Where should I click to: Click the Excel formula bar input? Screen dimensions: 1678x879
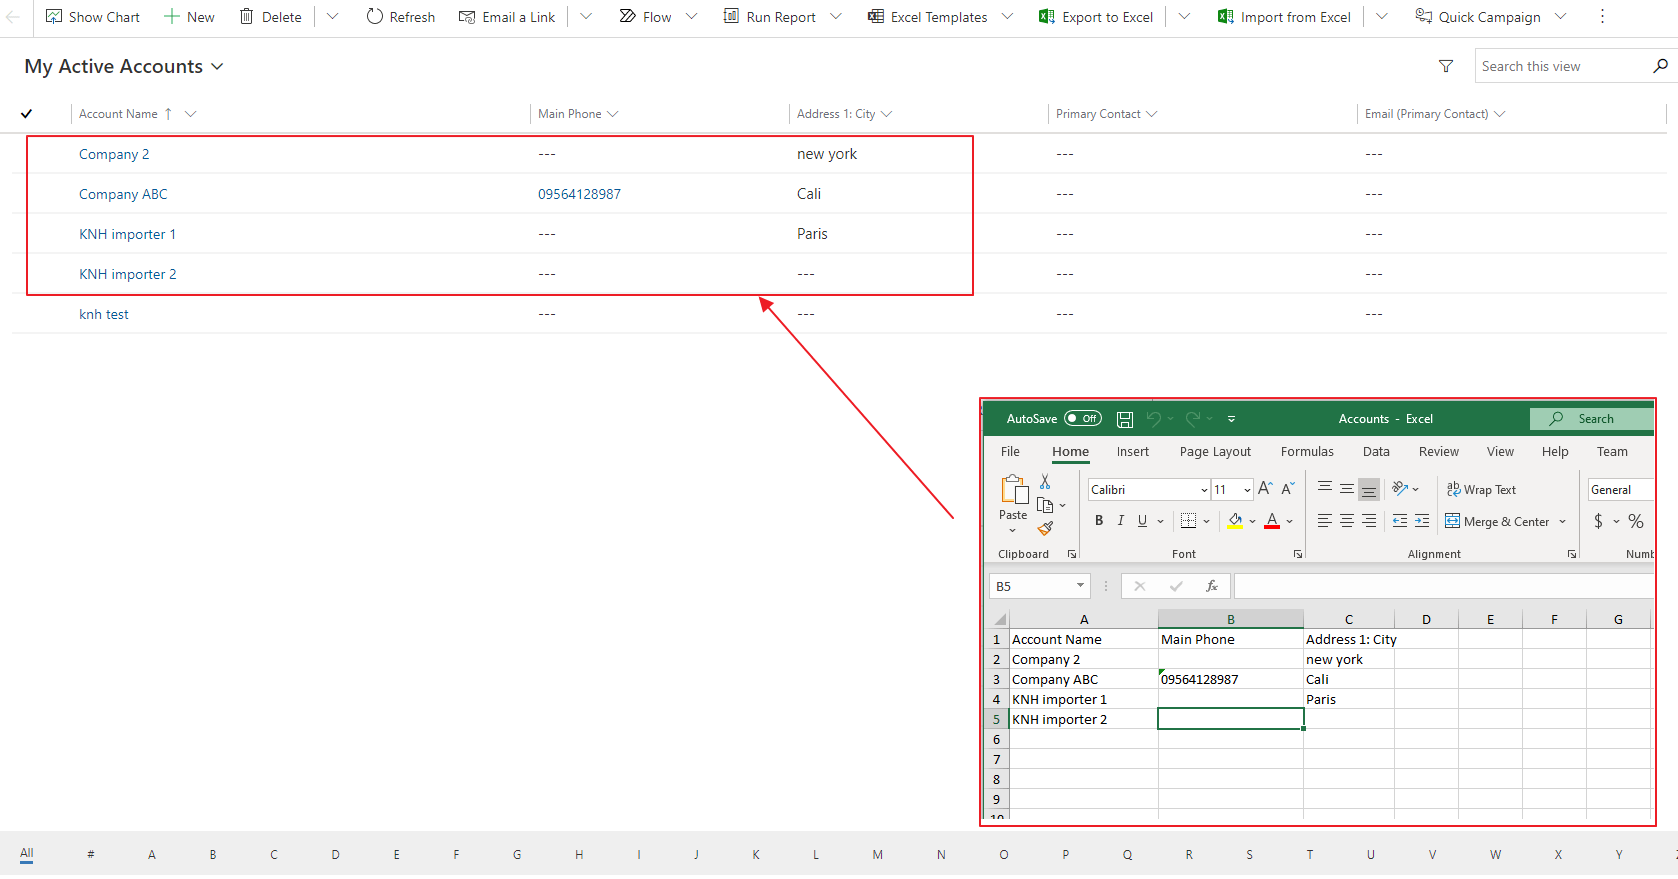pyautogui.click(x=1444, y=586)
